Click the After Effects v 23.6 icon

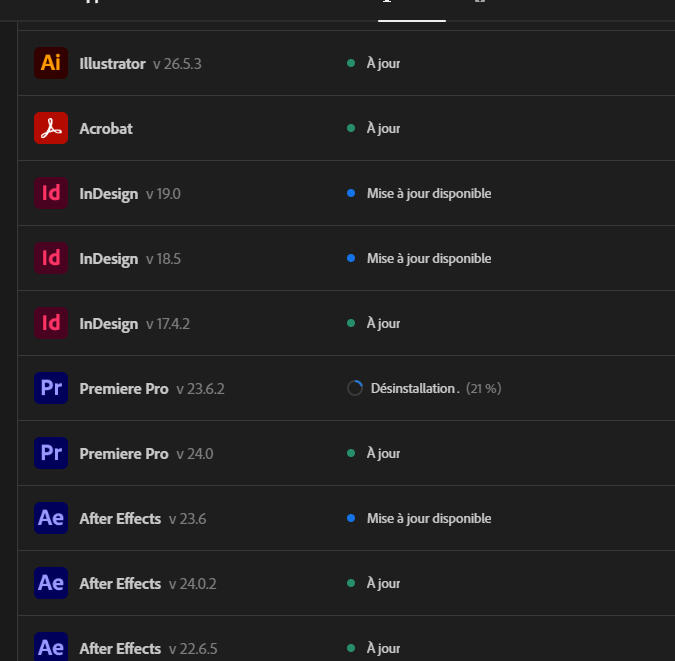coord(51,518)
